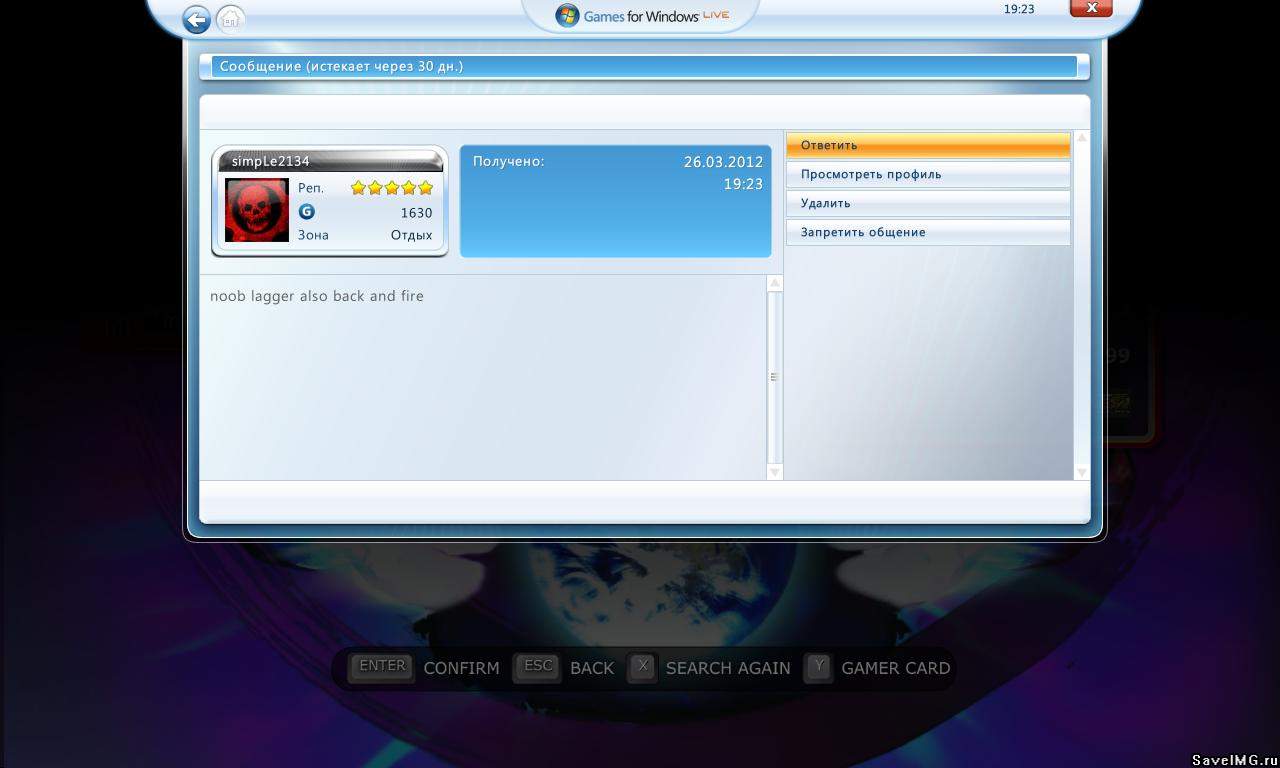The height and width of the screenshot is (768, 1280).
Task: Select the Ответить option
Action: pos(928,145)
